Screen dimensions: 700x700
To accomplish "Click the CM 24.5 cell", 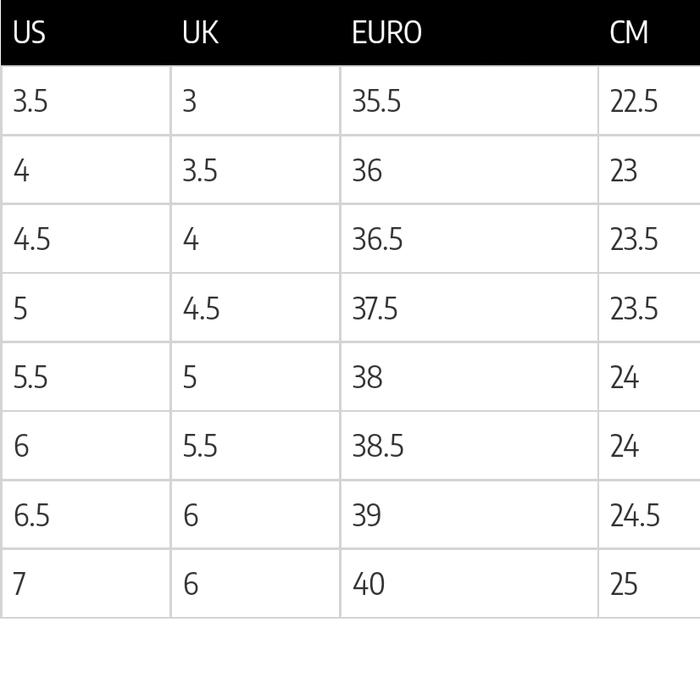I will pyautogui.click(x=635, y=515).
